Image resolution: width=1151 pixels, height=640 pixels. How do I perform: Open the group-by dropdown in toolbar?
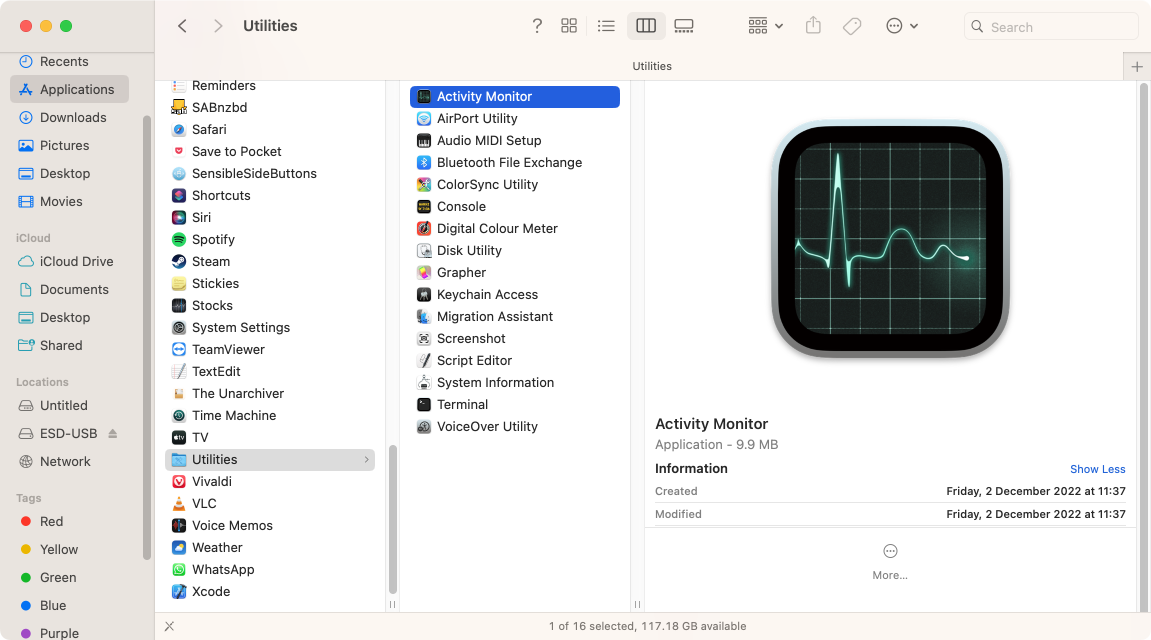coord(766,26)
